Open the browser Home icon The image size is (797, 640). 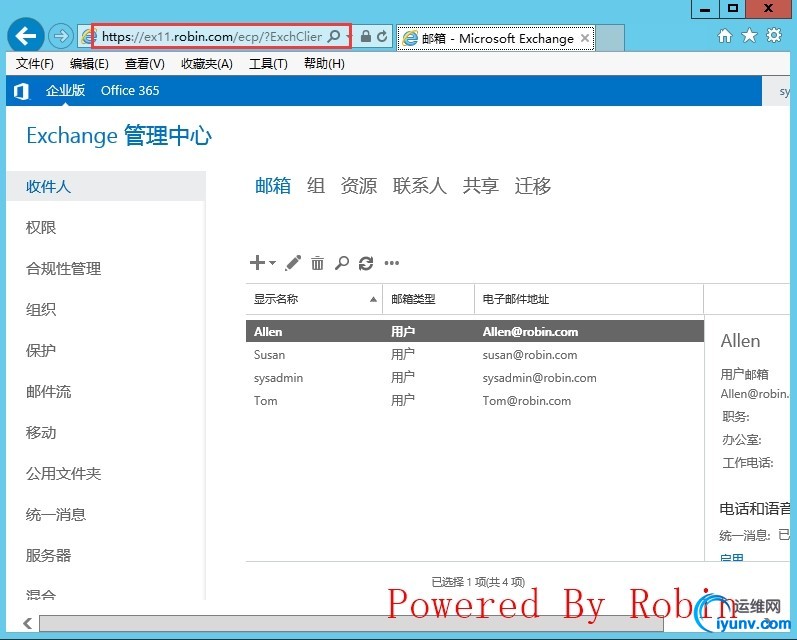tap(725, 36)
